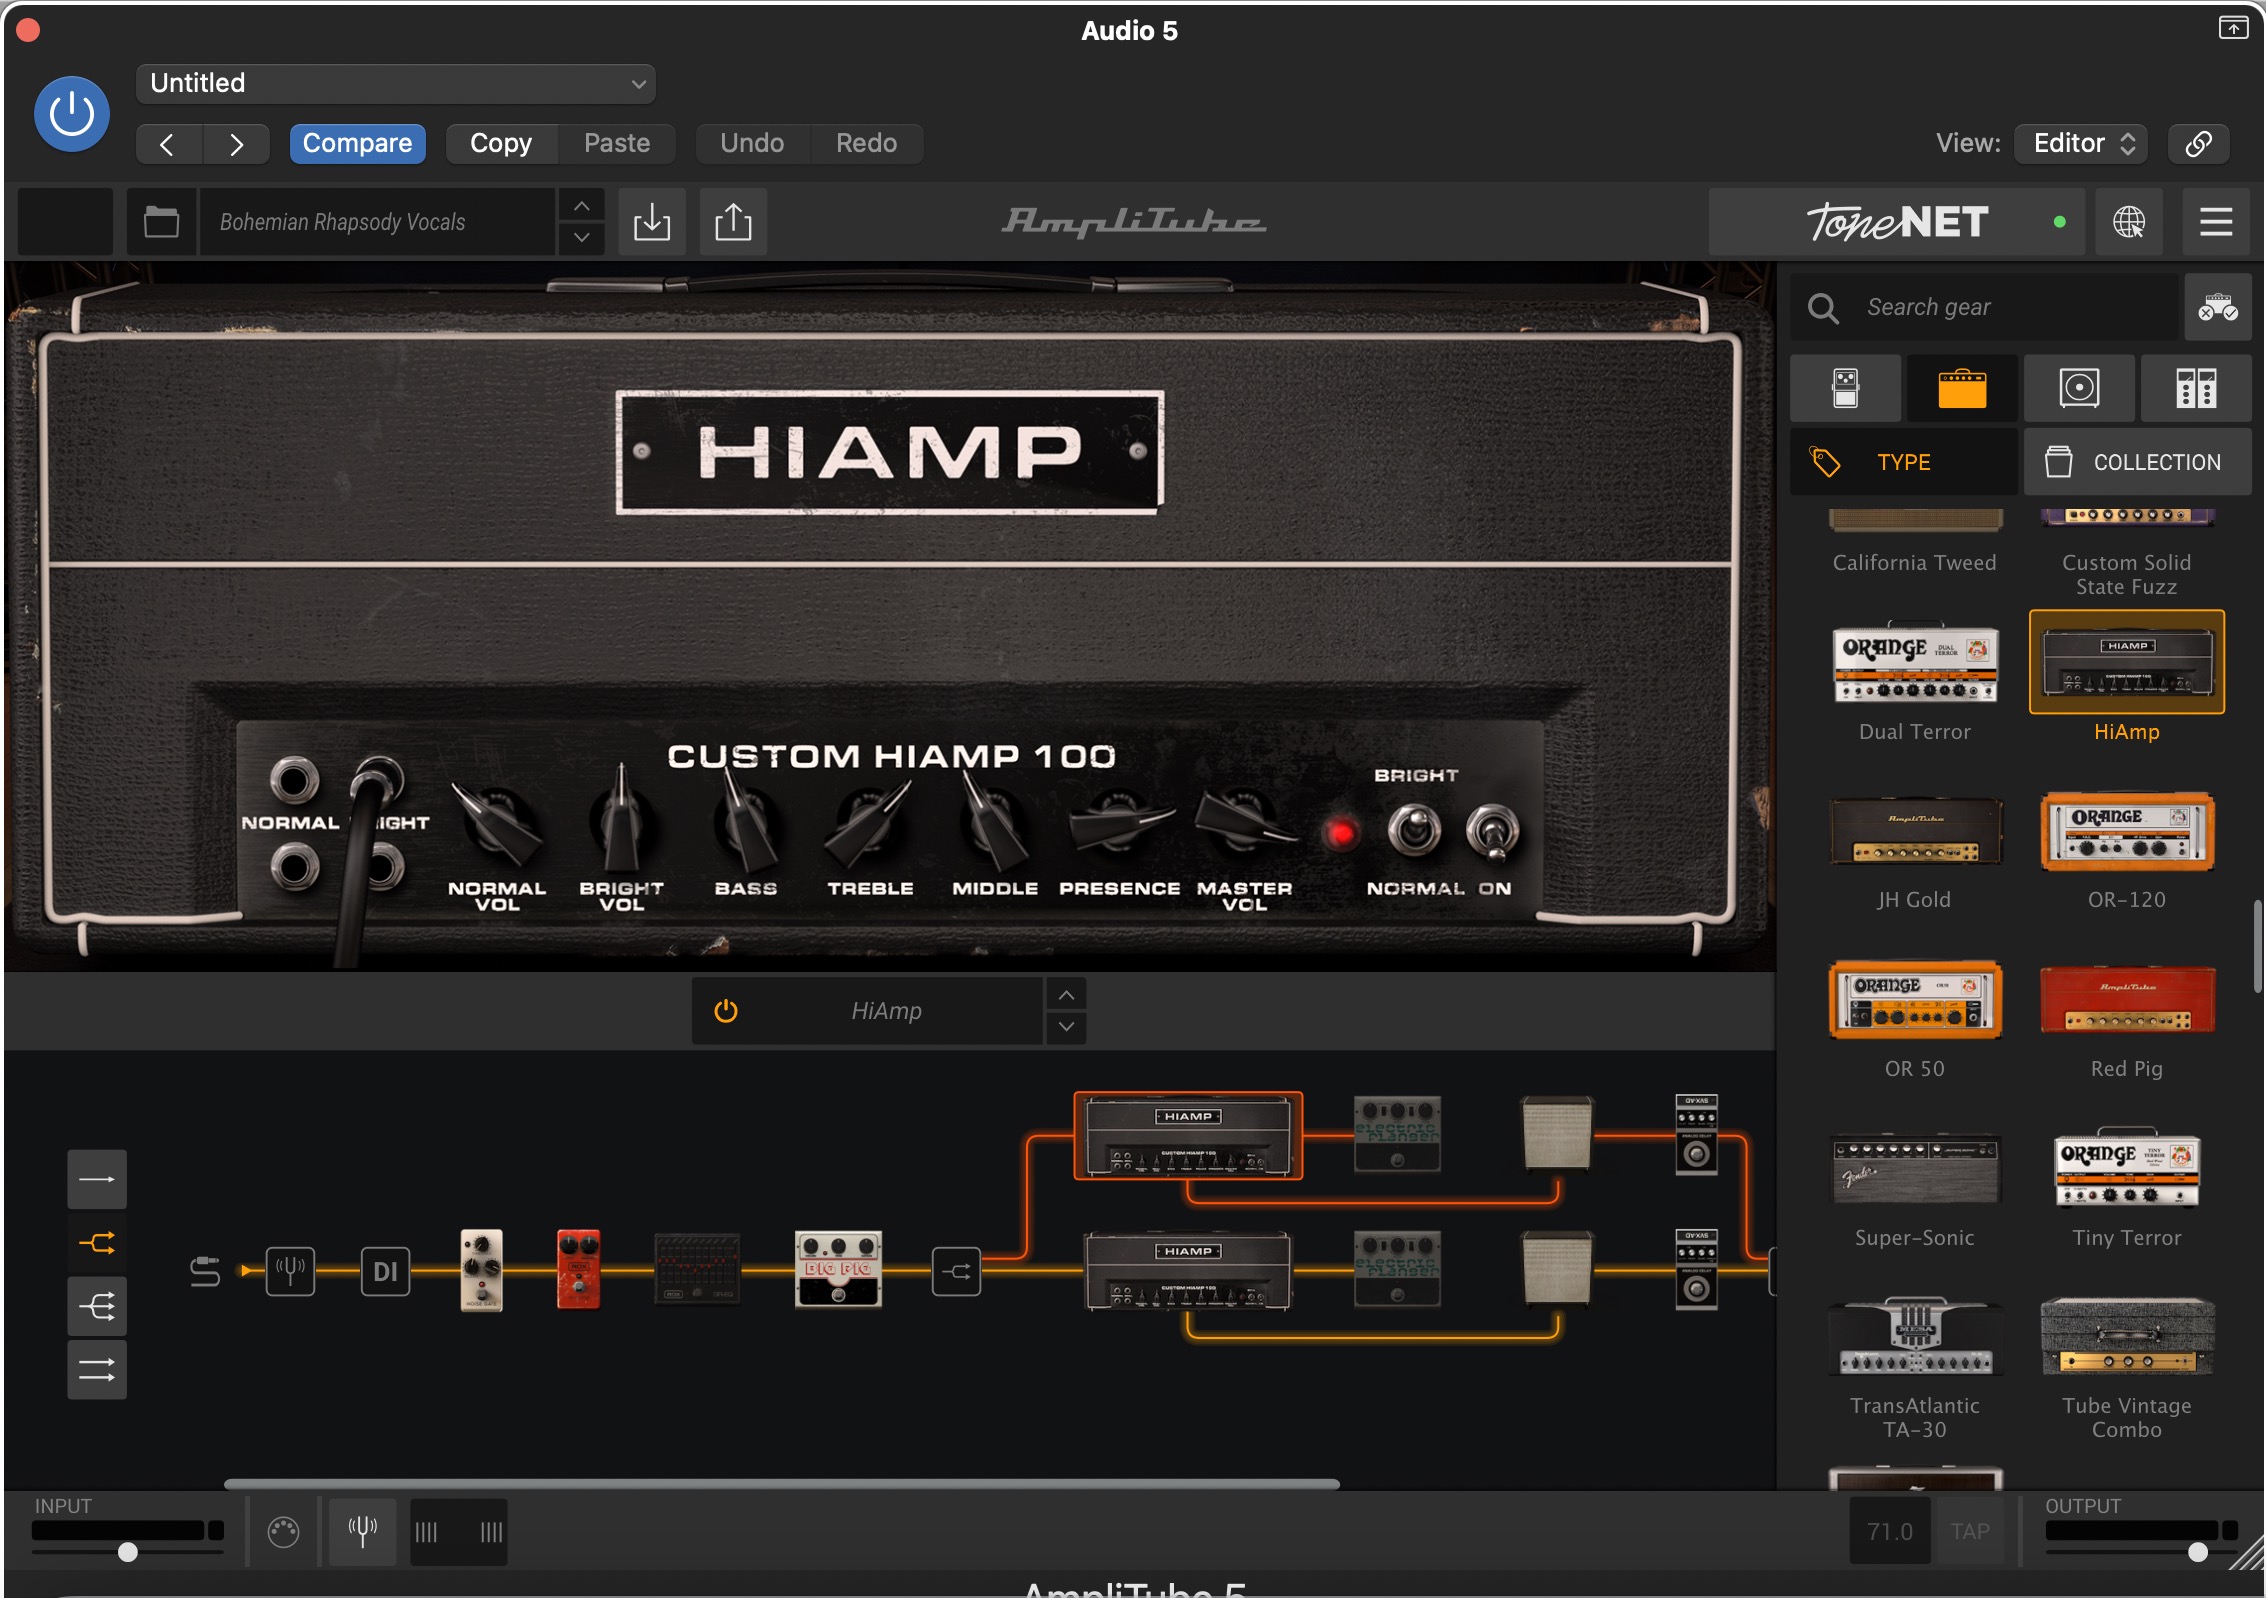Go to previous preset arrow
The height and width of the screenshot is (1598, 2266).
click(169, 144)
